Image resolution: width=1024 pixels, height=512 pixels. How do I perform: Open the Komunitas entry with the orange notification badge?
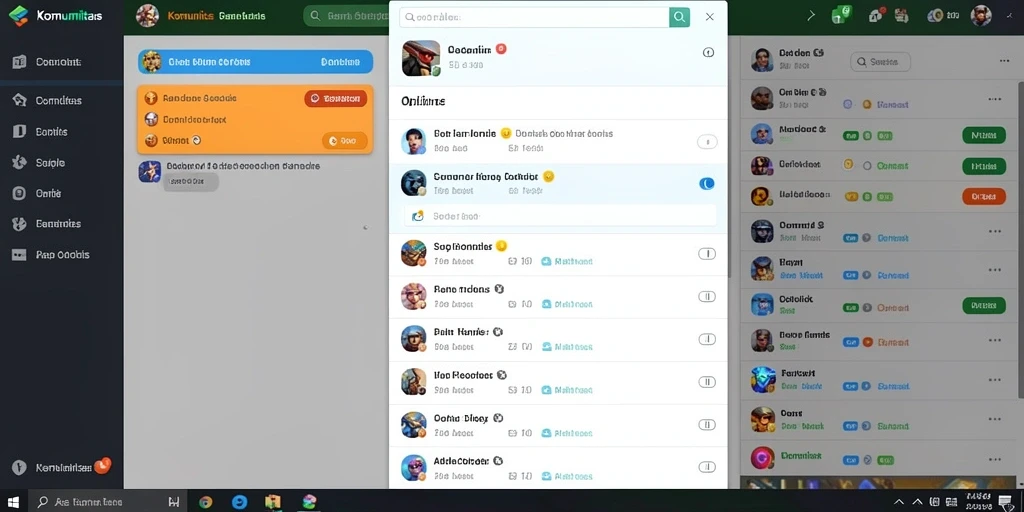coord(63,468)
